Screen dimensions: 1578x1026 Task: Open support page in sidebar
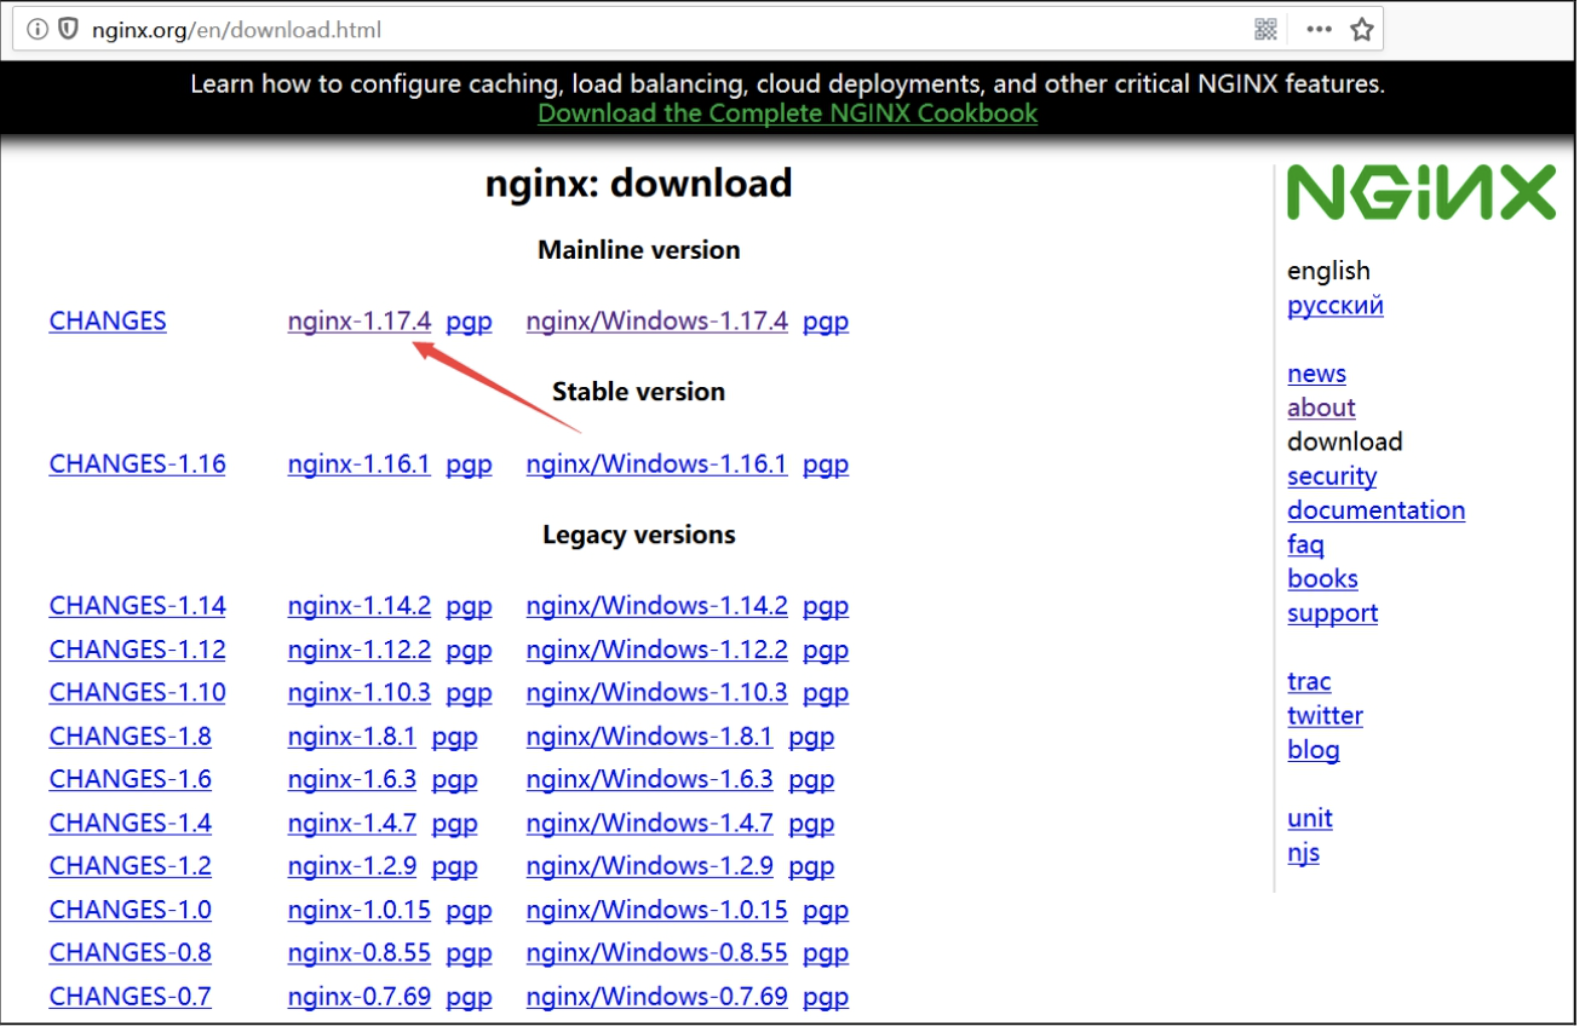pyautogui.click(x=1332, y=614)
